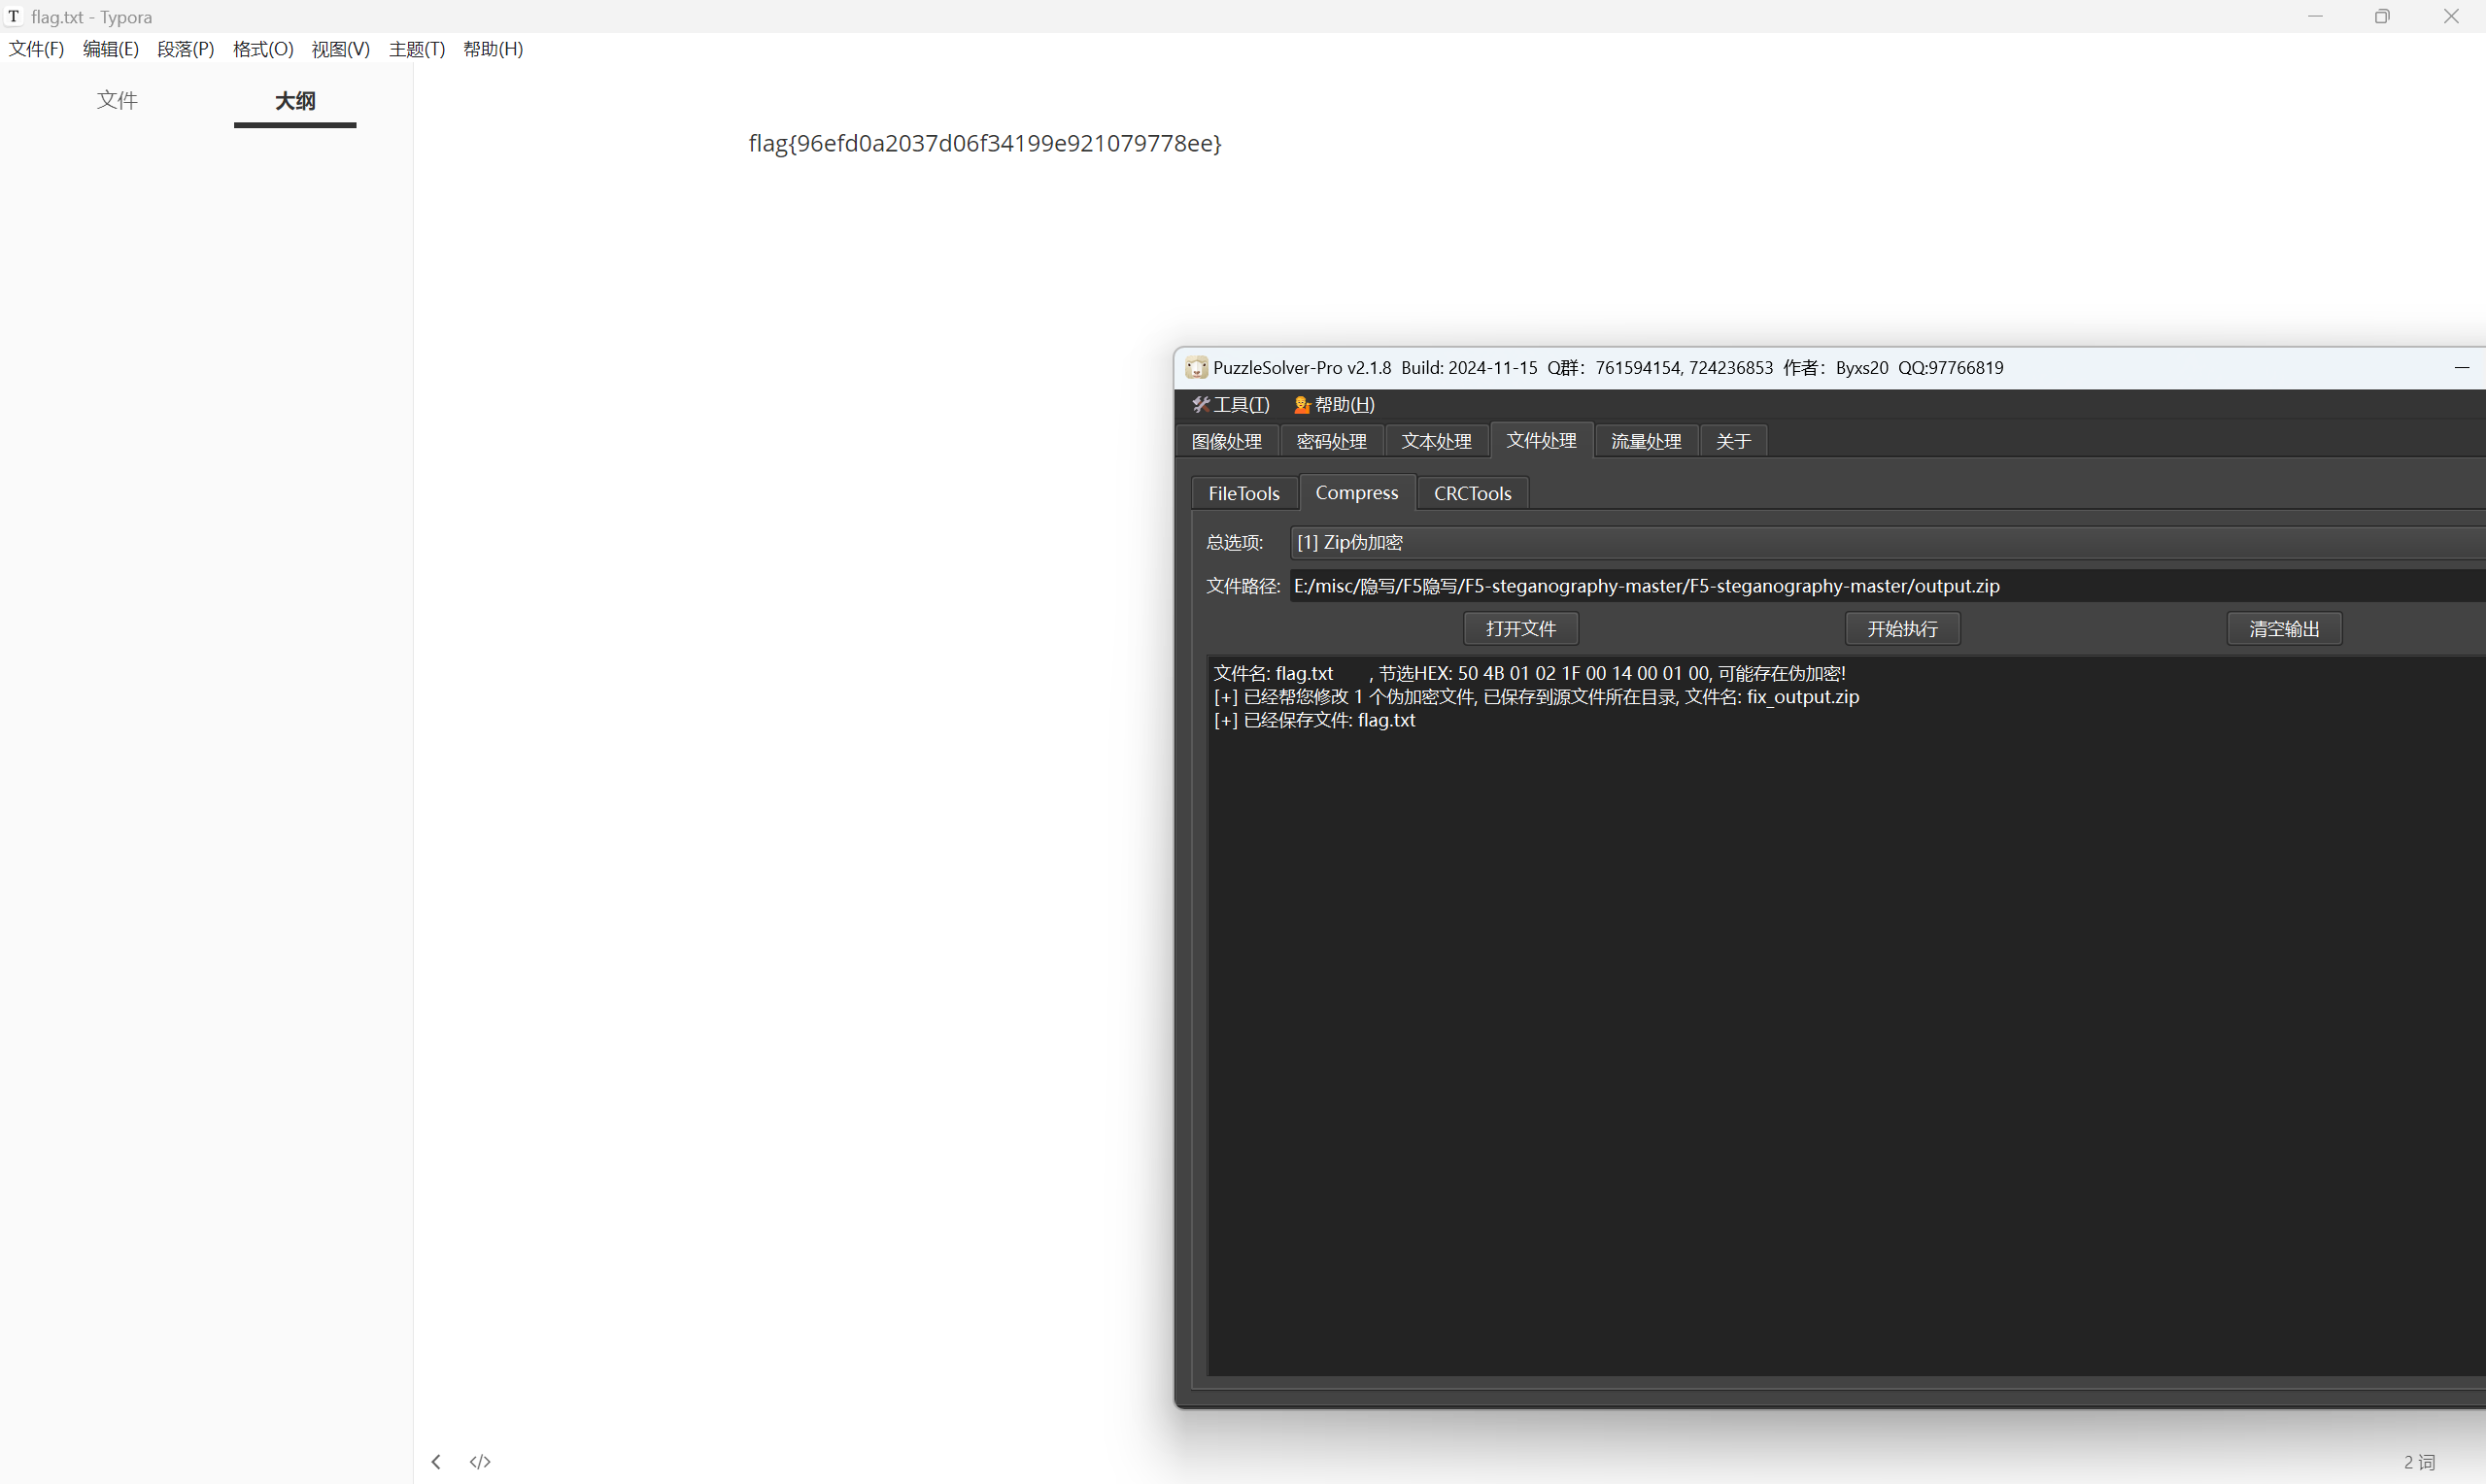The width and height of the screenshot is (2486, 1484).
Task: Select the 大纲 sidebar tab
Action: point(295,101)
